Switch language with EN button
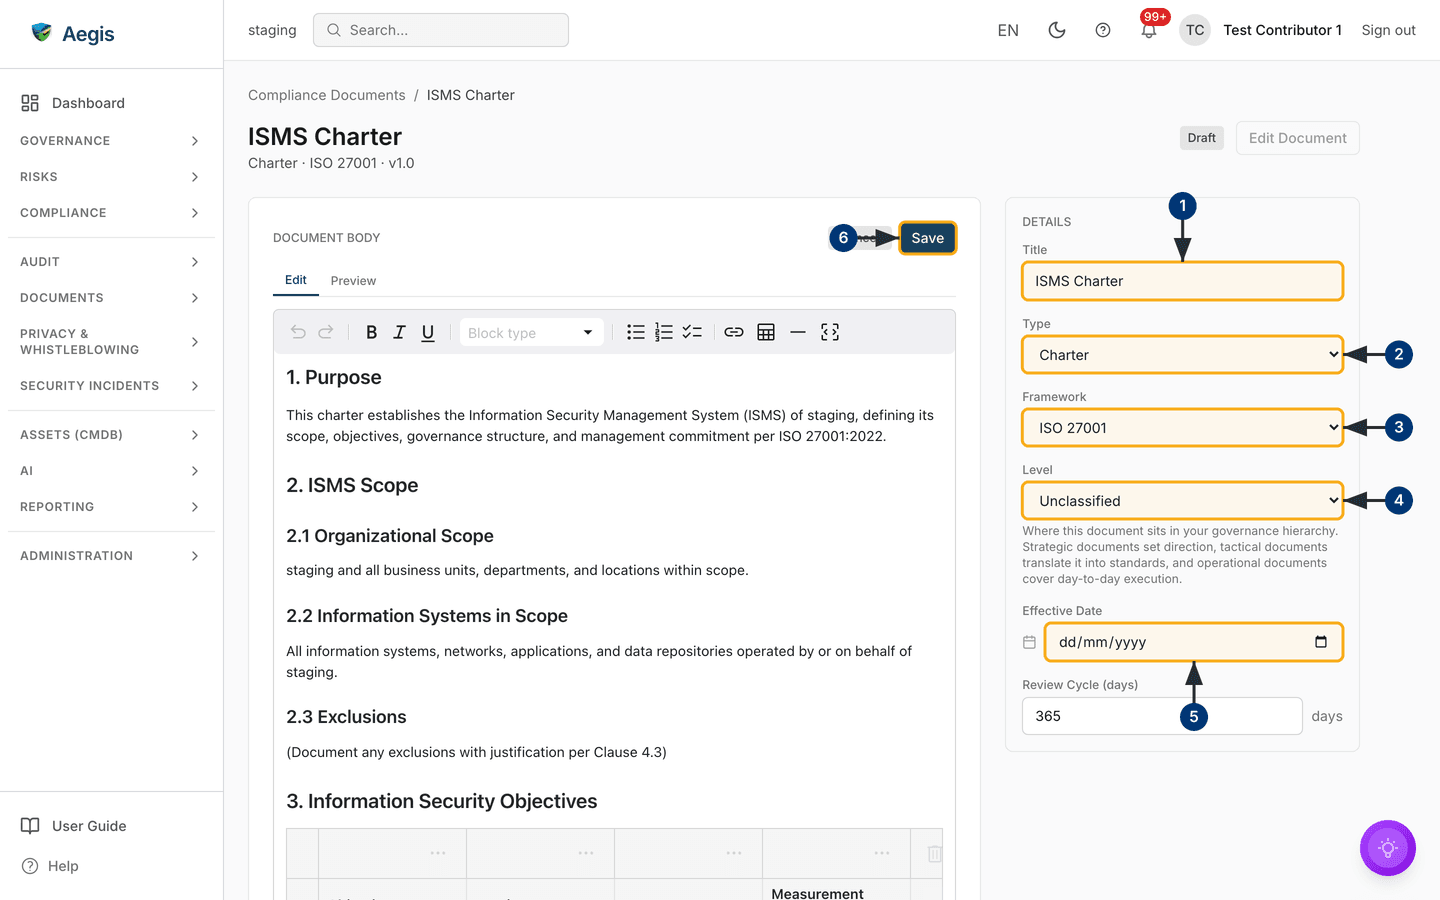 [1008, 30]
